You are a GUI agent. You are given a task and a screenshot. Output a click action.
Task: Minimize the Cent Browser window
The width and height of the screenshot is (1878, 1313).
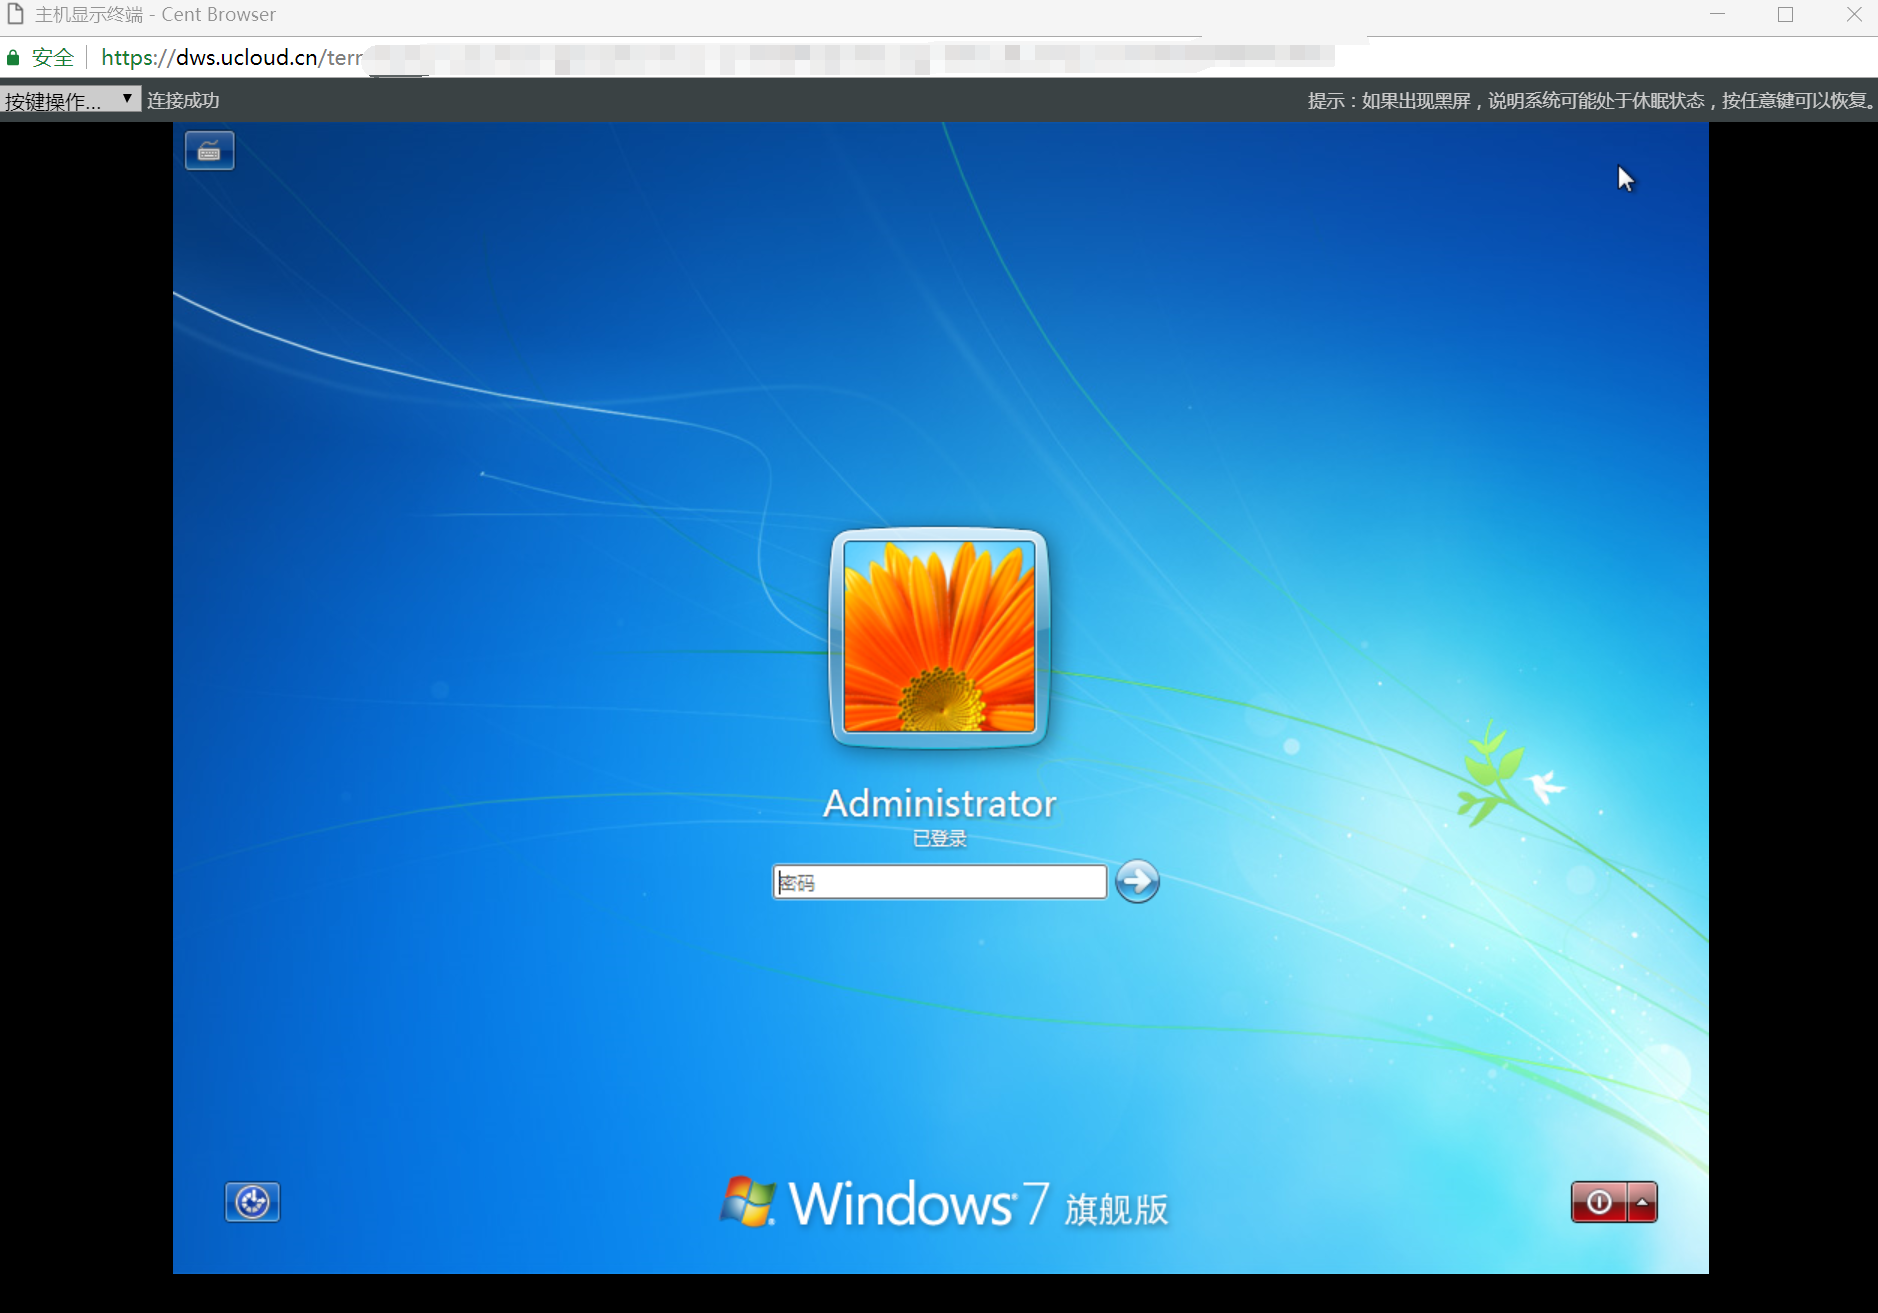click(x=1717, y=14)
